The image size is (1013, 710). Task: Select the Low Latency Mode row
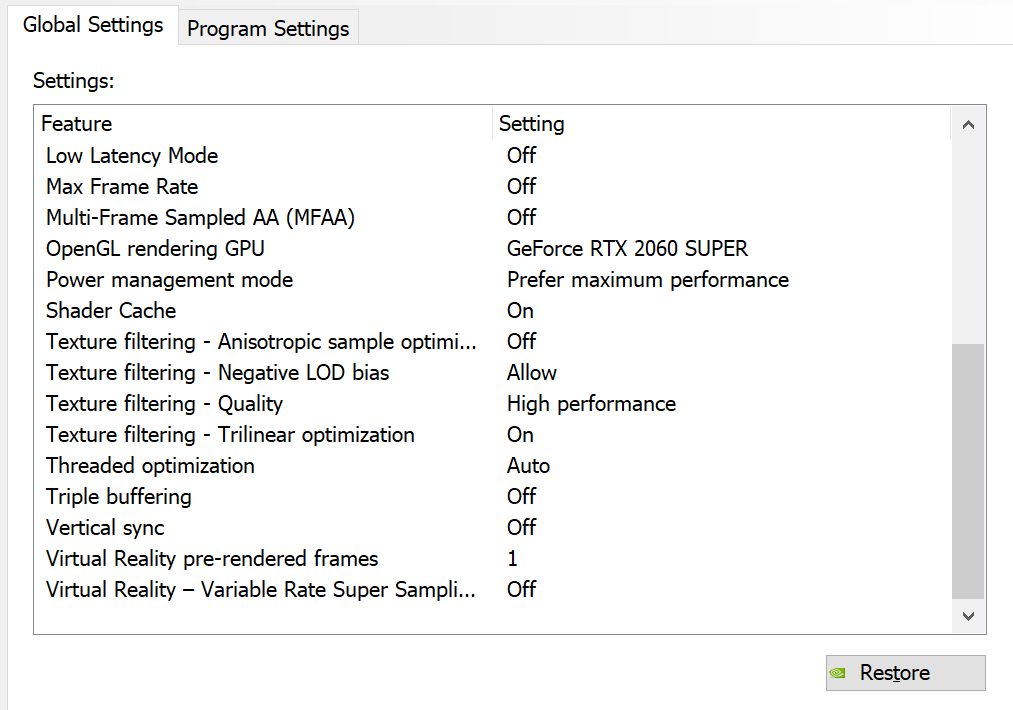(x=492, y=156)
